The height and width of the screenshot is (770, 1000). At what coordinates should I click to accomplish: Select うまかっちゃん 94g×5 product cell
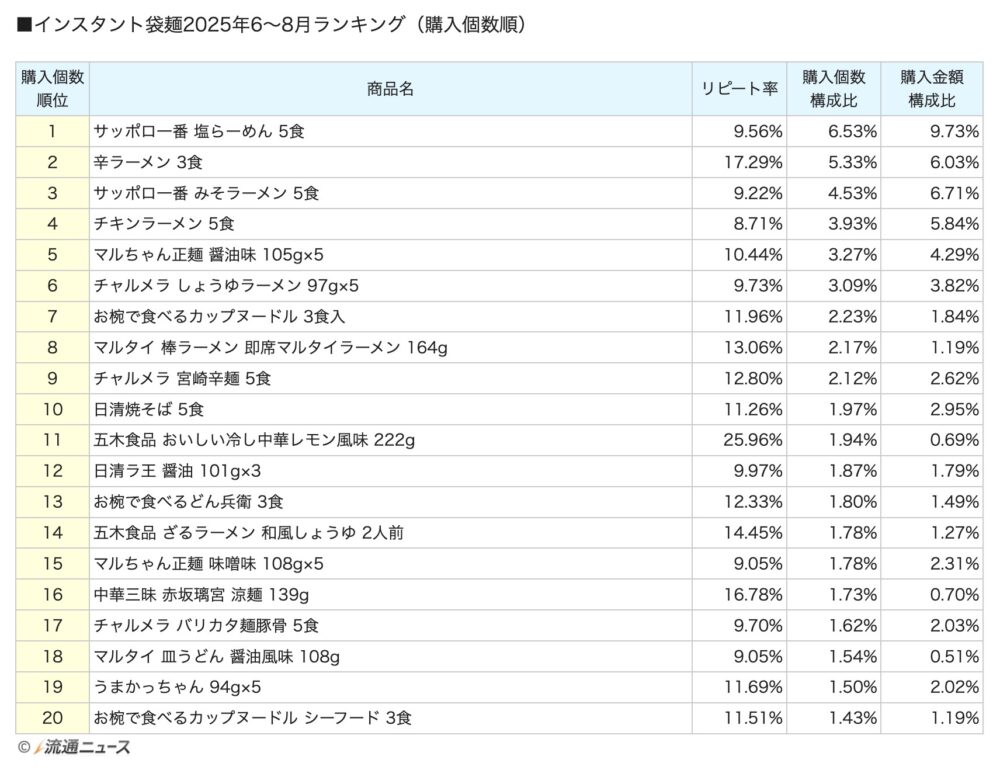click(390, 687)
